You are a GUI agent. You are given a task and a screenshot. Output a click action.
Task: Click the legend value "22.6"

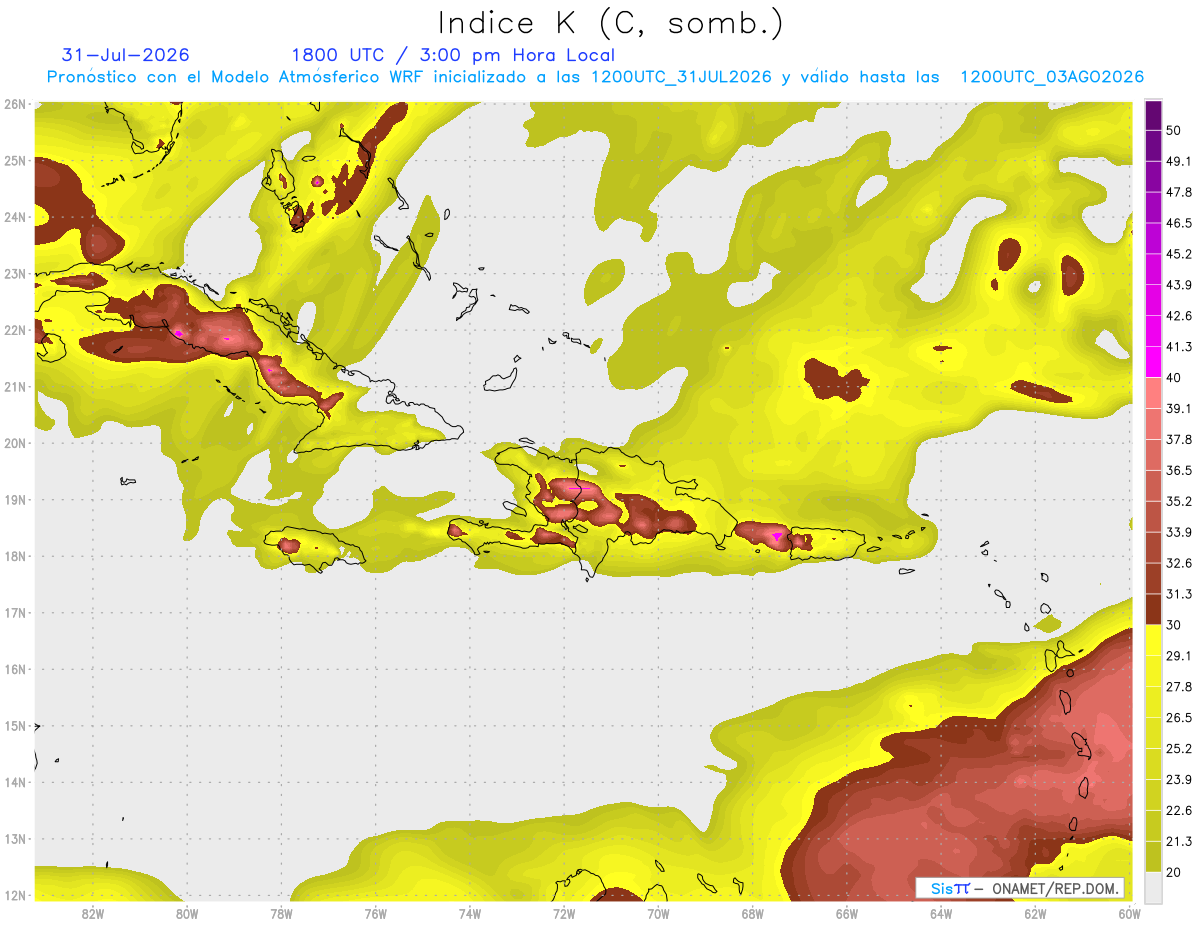point(1179,810)
